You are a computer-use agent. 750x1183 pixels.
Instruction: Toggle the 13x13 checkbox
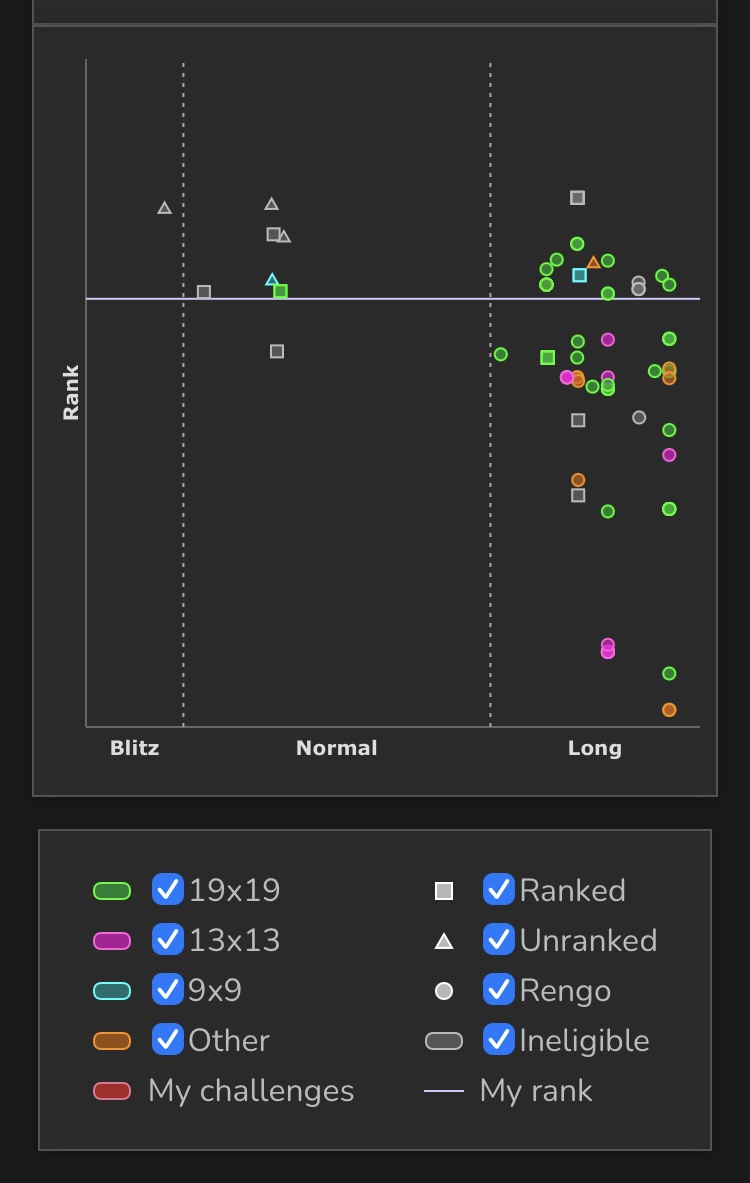click(168, 940)
